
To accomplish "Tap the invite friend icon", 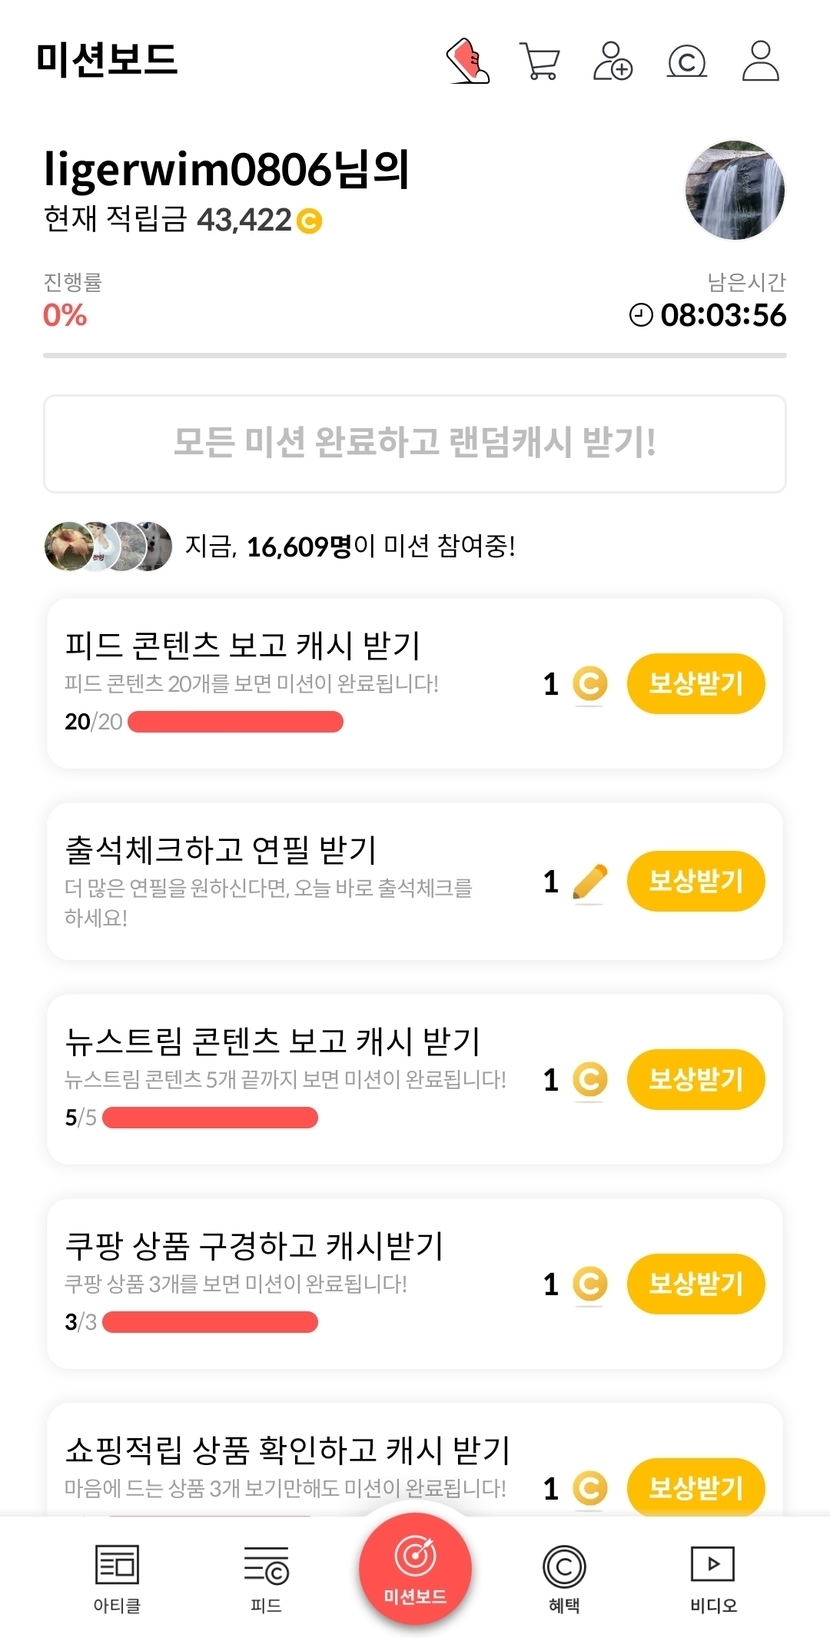I will (x=613, y=61).
